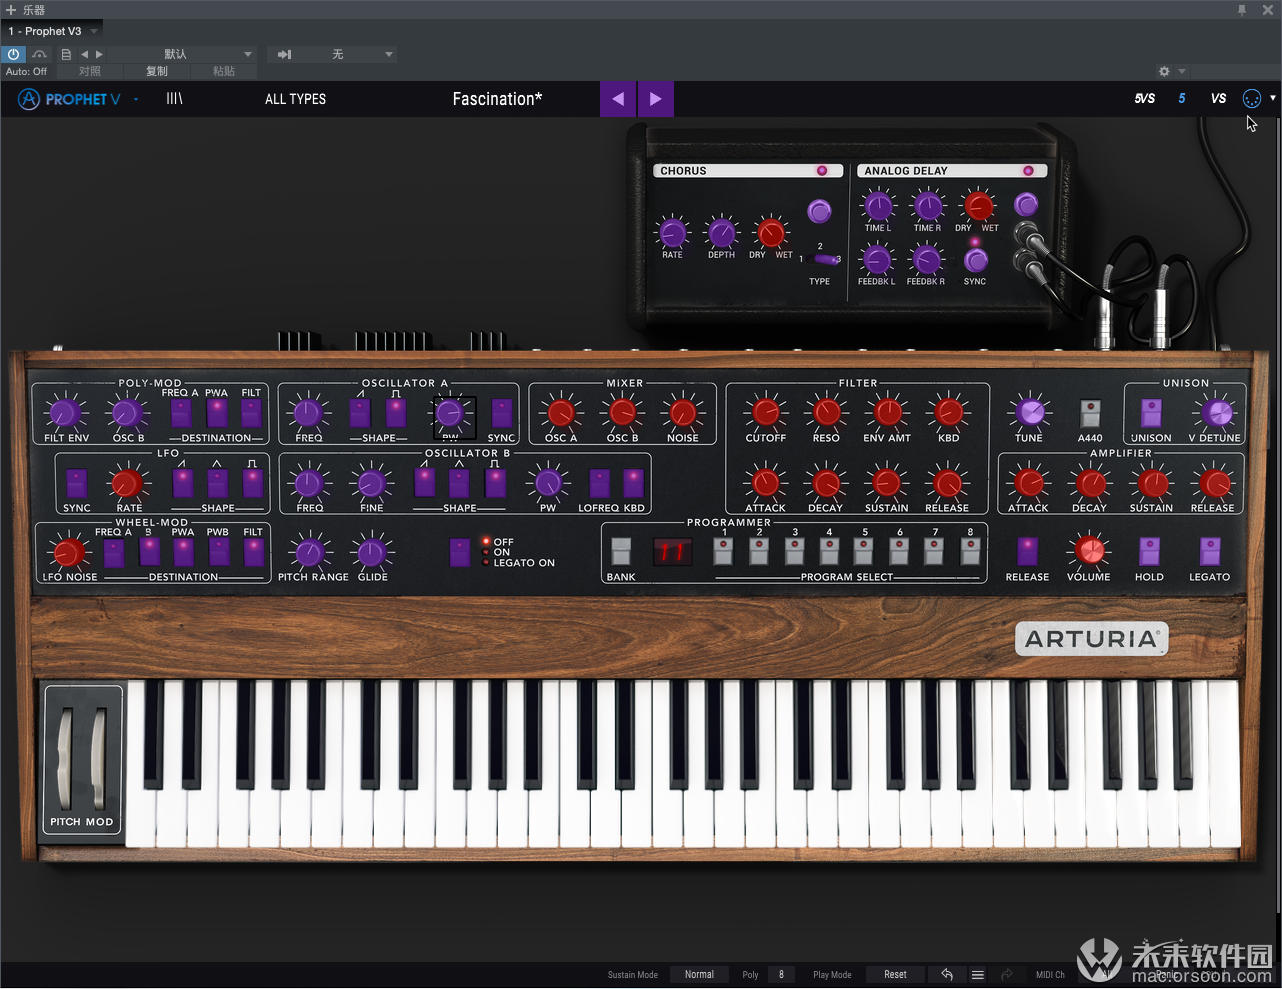This screenshot has width=1282, height=989.
Task: Click the GLIDE knob
Action: point(371,552)
